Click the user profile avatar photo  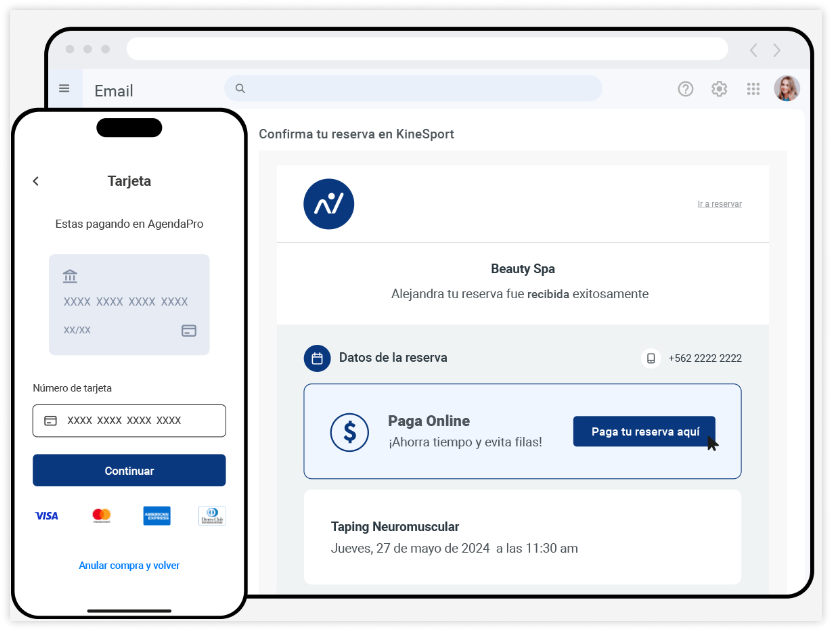coord(787,88)
